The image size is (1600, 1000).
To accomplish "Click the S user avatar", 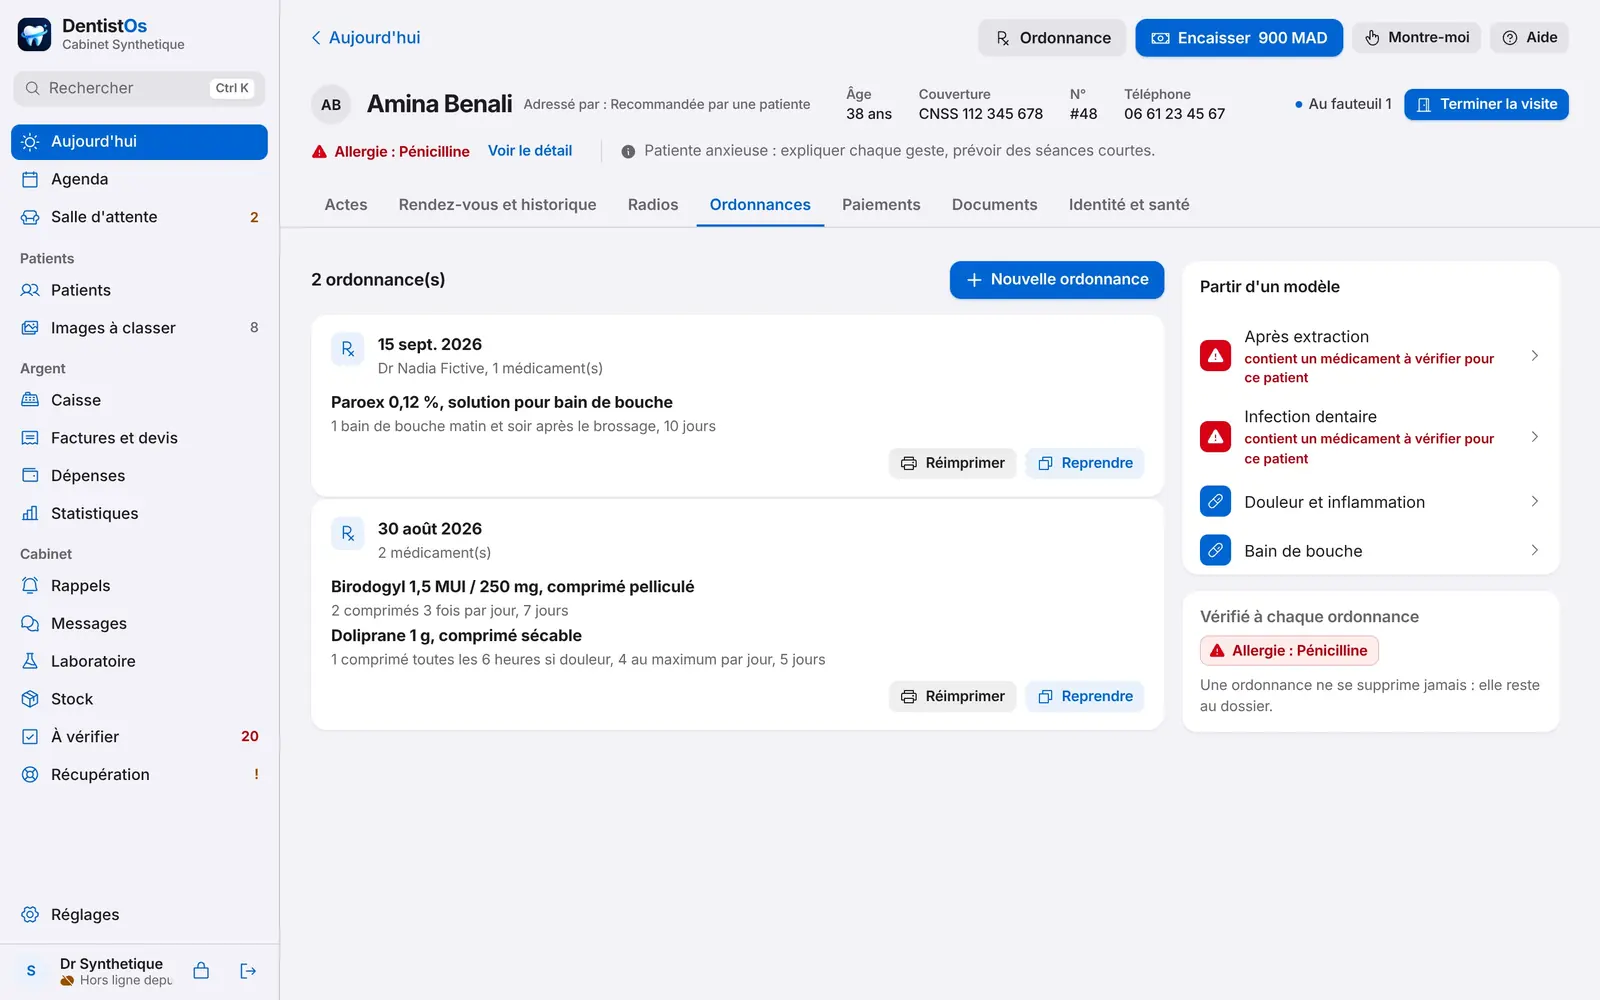I will tap(31, 971).
